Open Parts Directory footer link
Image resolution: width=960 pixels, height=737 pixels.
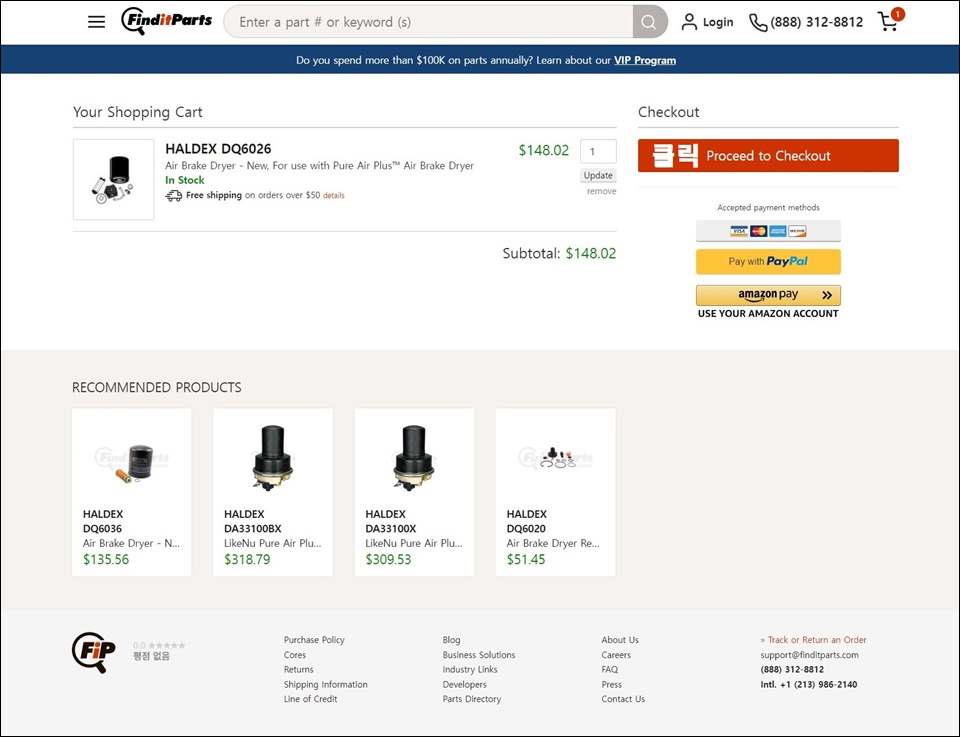[471, 699]
